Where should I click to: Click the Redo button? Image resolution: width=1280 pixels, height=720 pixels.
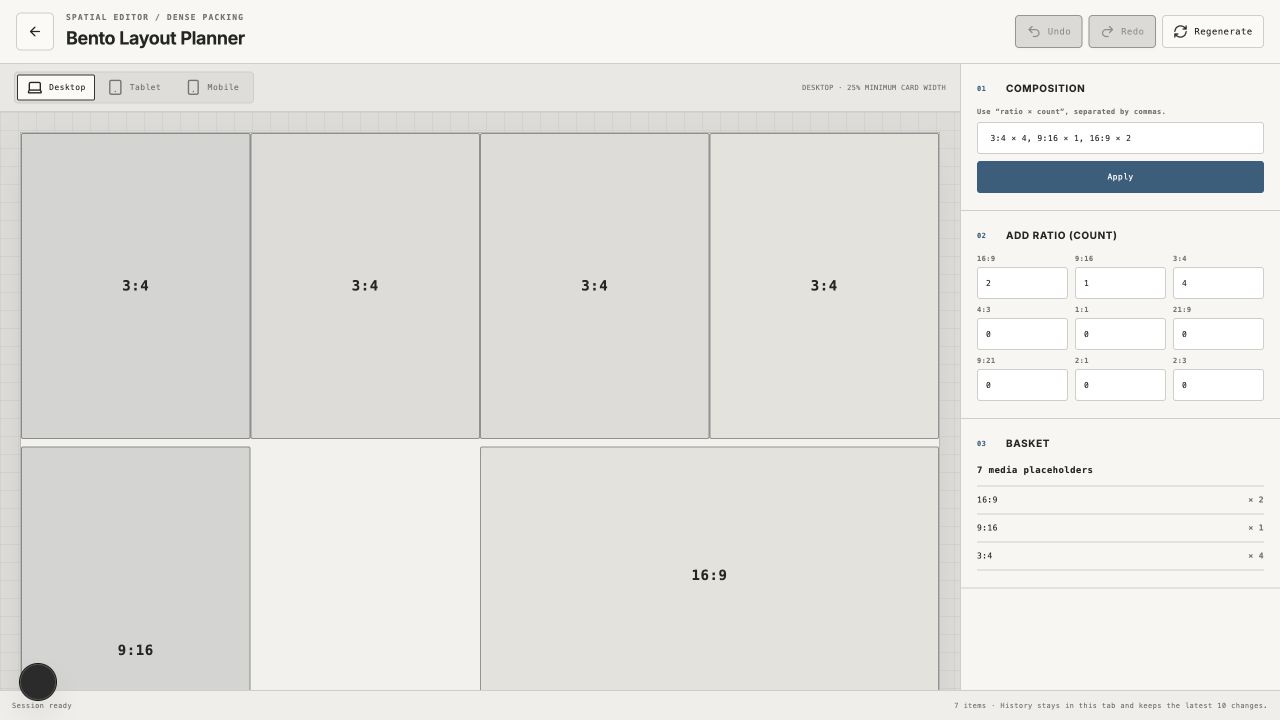click(1122, 31)
